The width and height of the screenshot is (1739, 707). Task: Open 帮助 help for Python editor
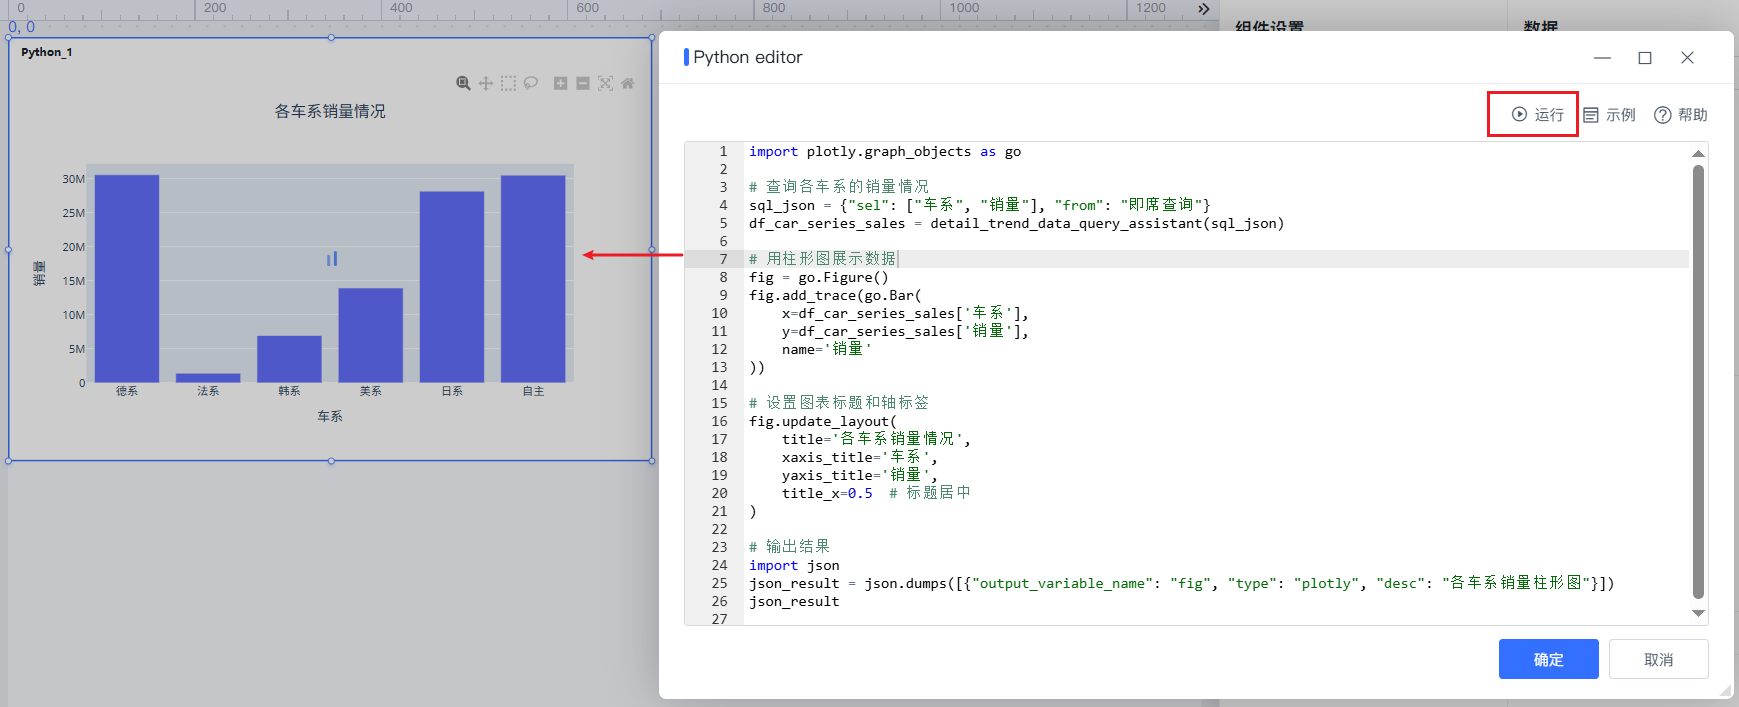1681,115
